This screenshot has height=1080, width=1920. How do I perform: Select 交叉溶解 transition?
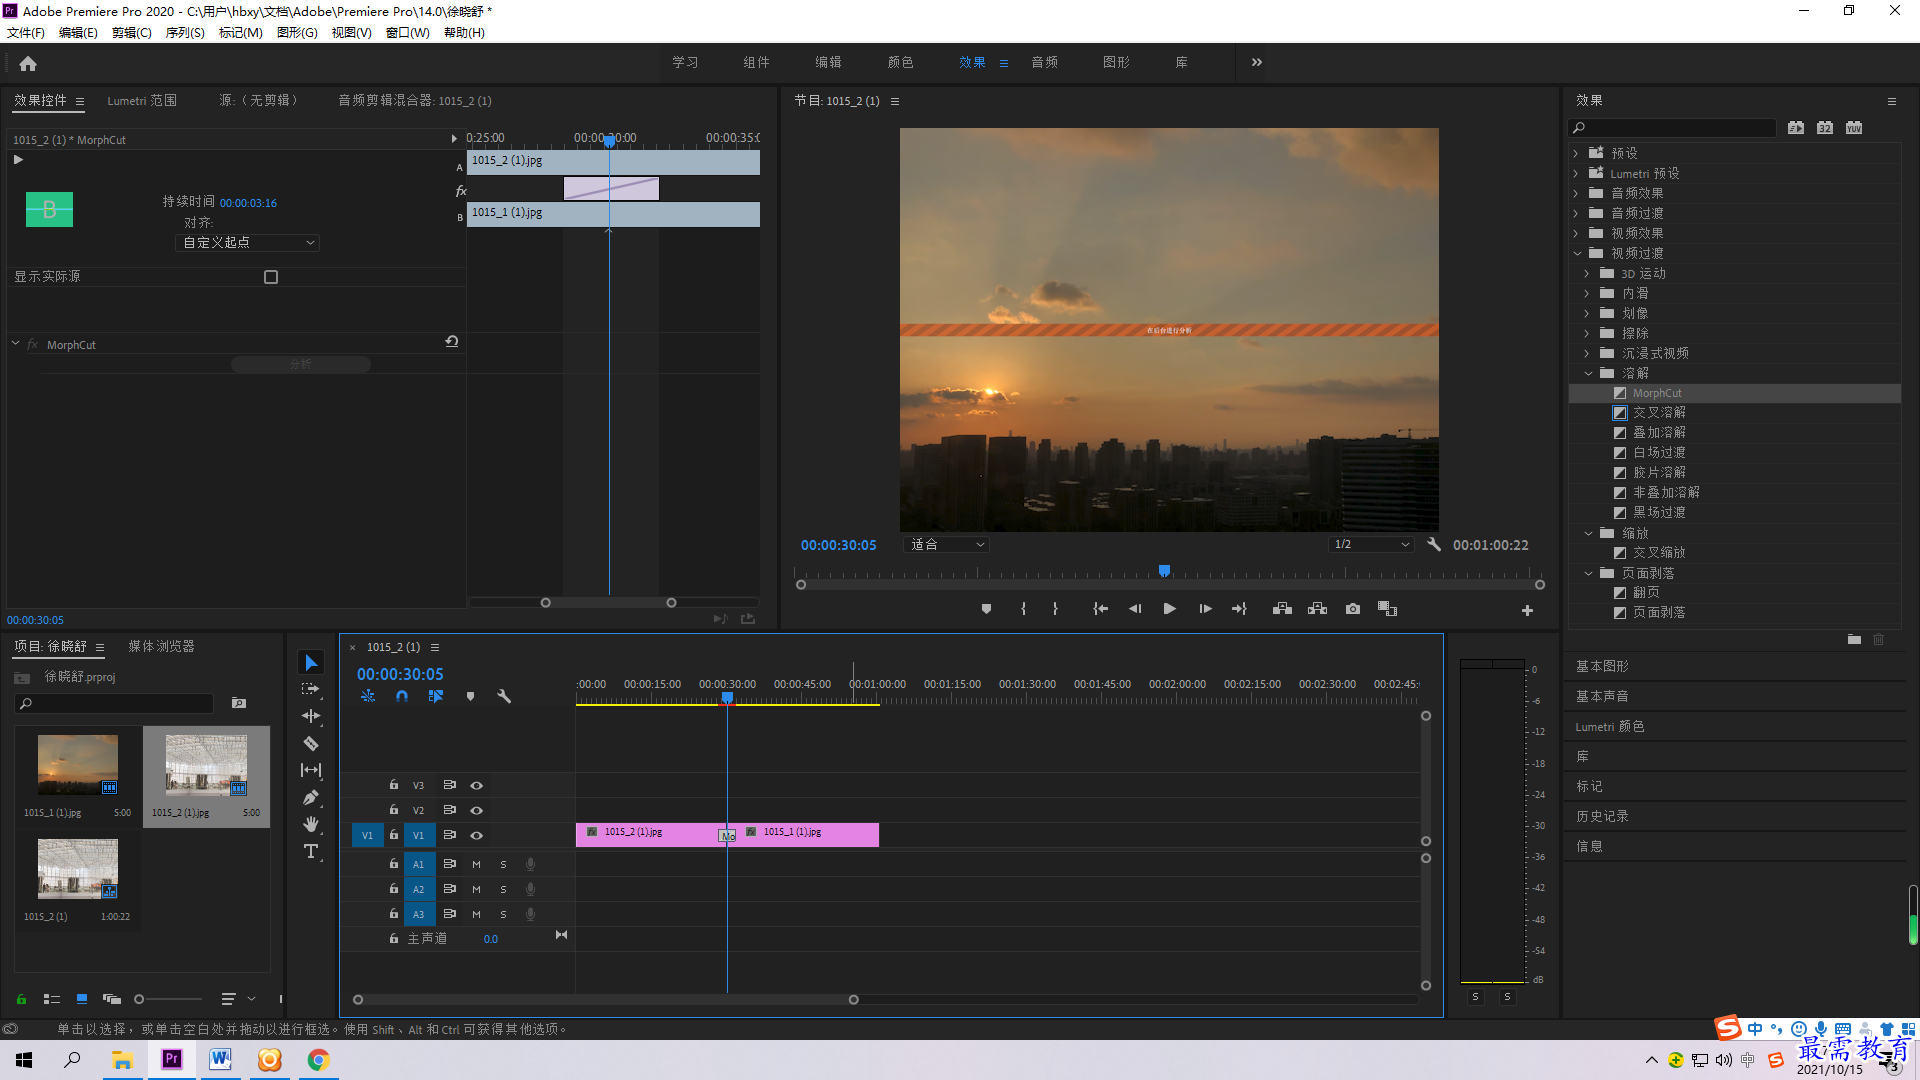pyautogui.click(x=1659, y=413)
